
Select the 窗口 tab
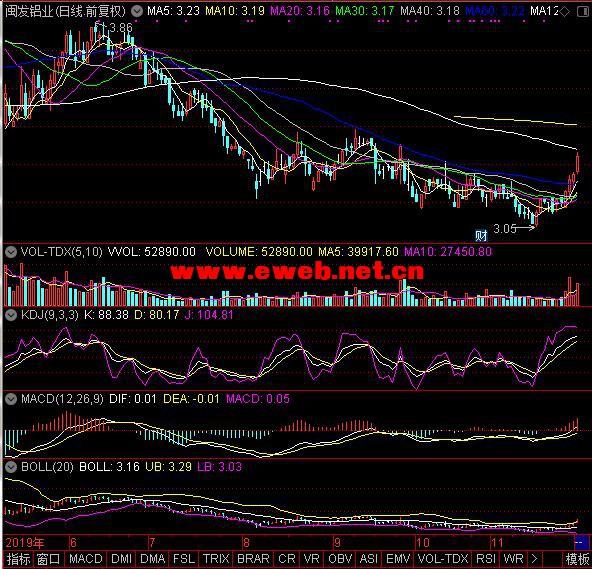click(48, 559)
